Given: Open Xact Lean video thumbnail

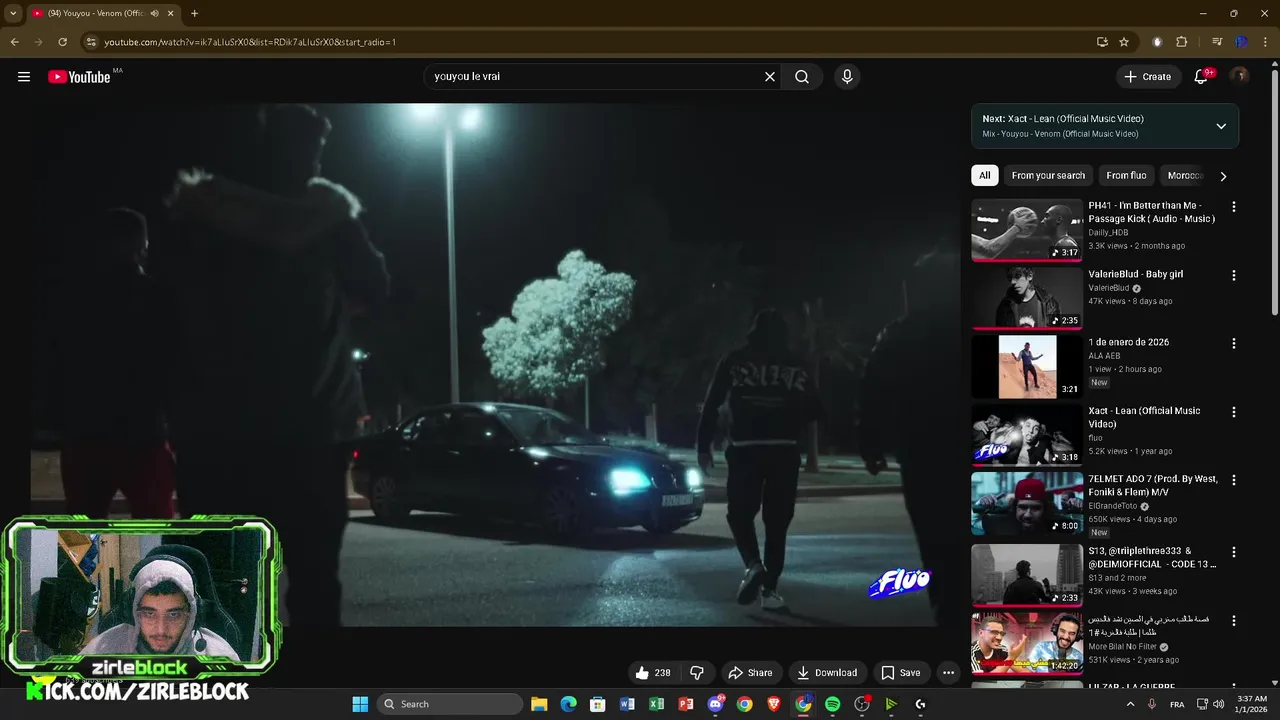Looking at the screenshot, I should (1027, 435).
